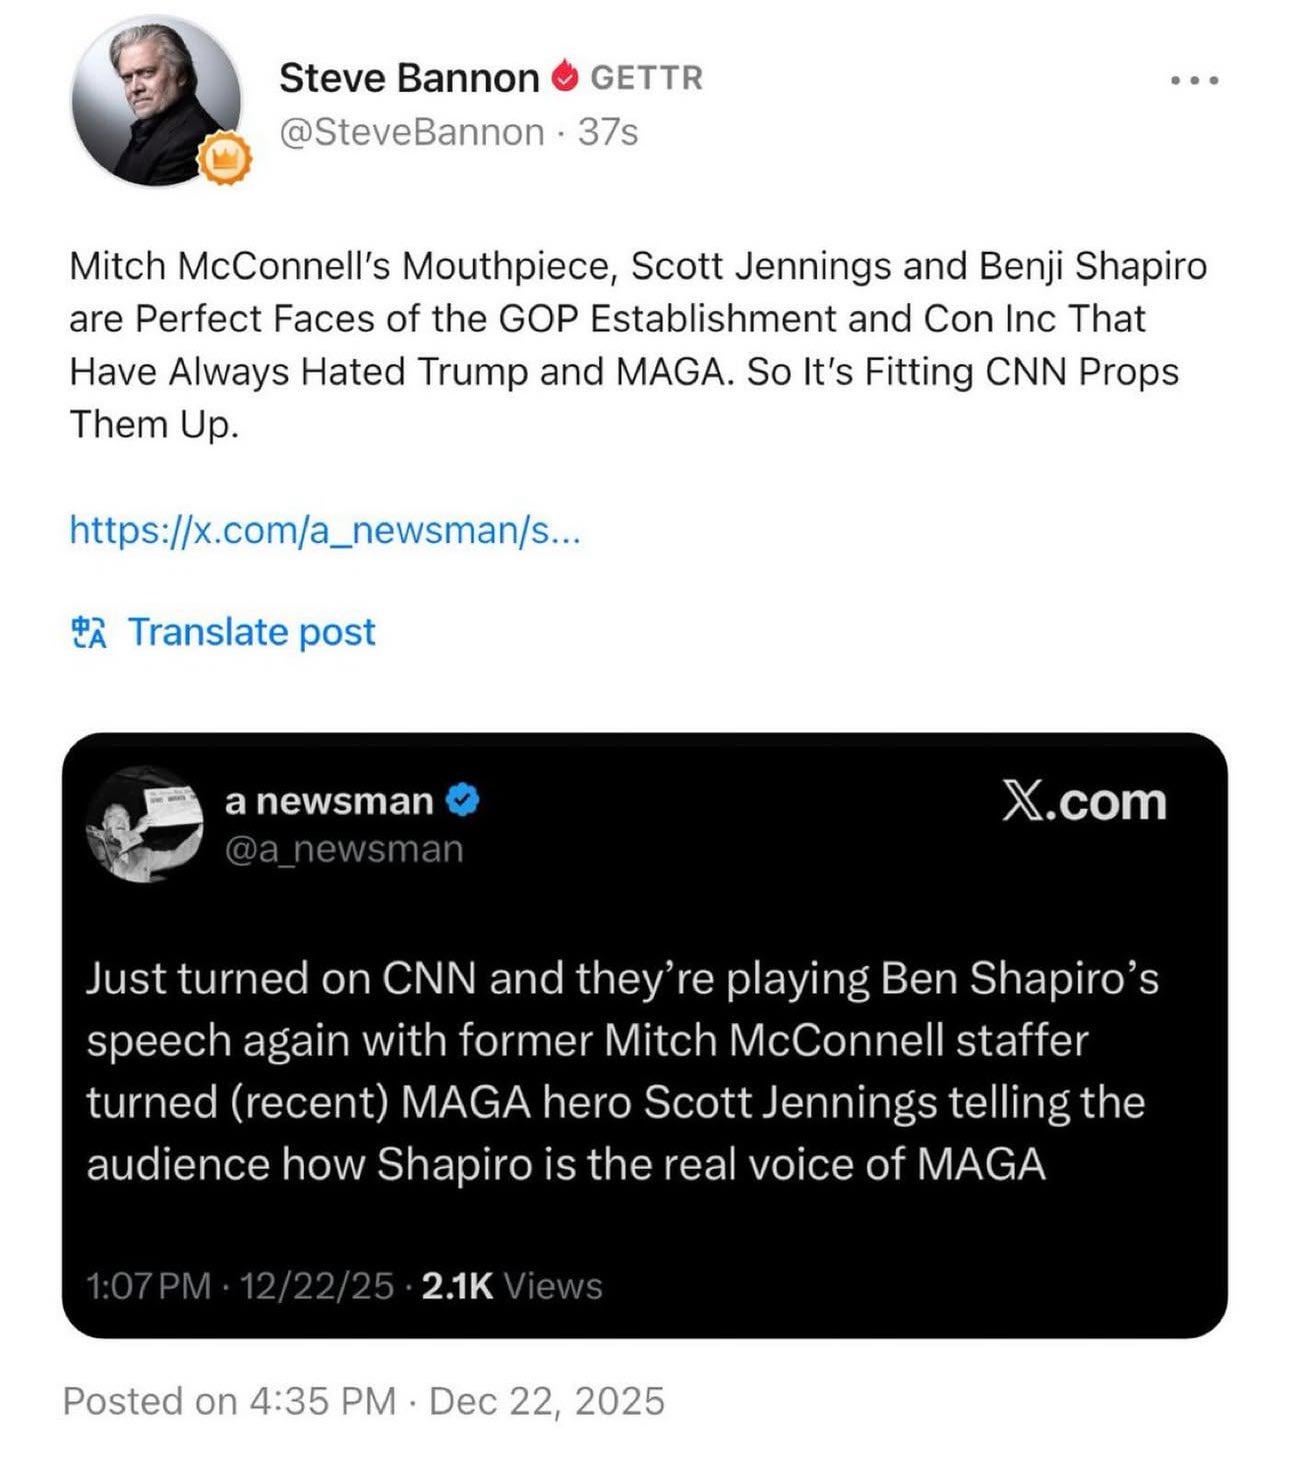This screenshot has width=1290, height=1457.
Task: Click the GETTR label beside the name
Action: (646, 77)
